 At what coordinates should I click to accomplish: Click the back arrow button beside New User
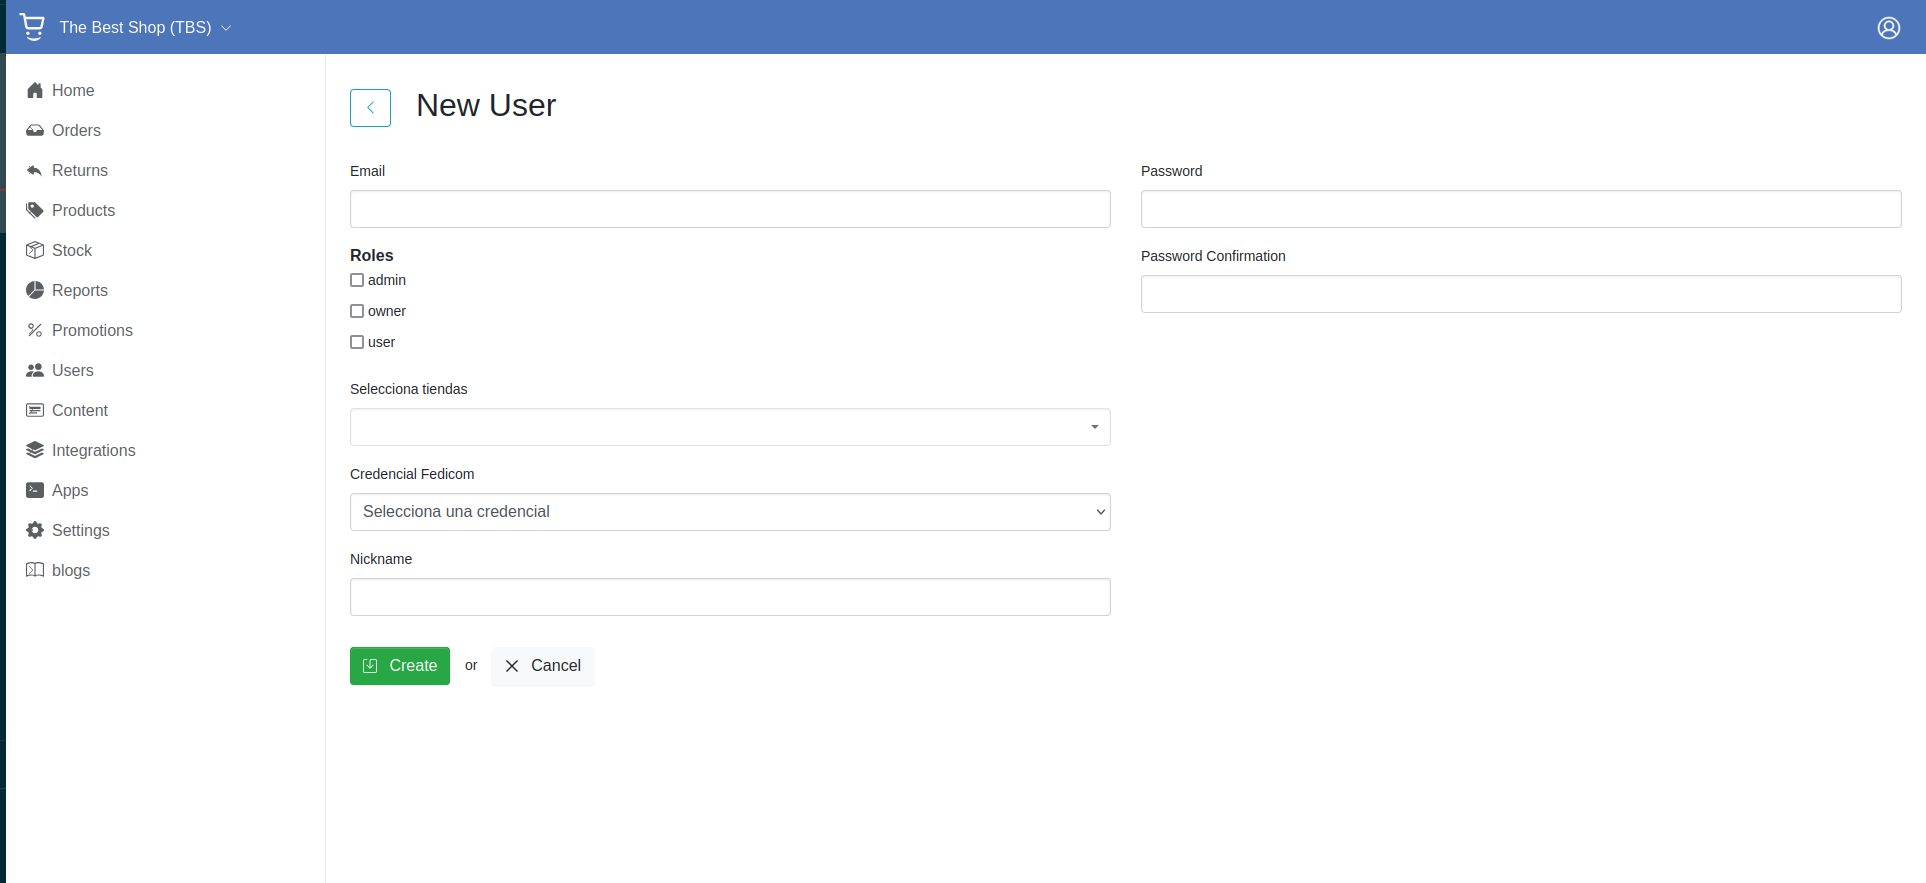click(x=370, y=108)
